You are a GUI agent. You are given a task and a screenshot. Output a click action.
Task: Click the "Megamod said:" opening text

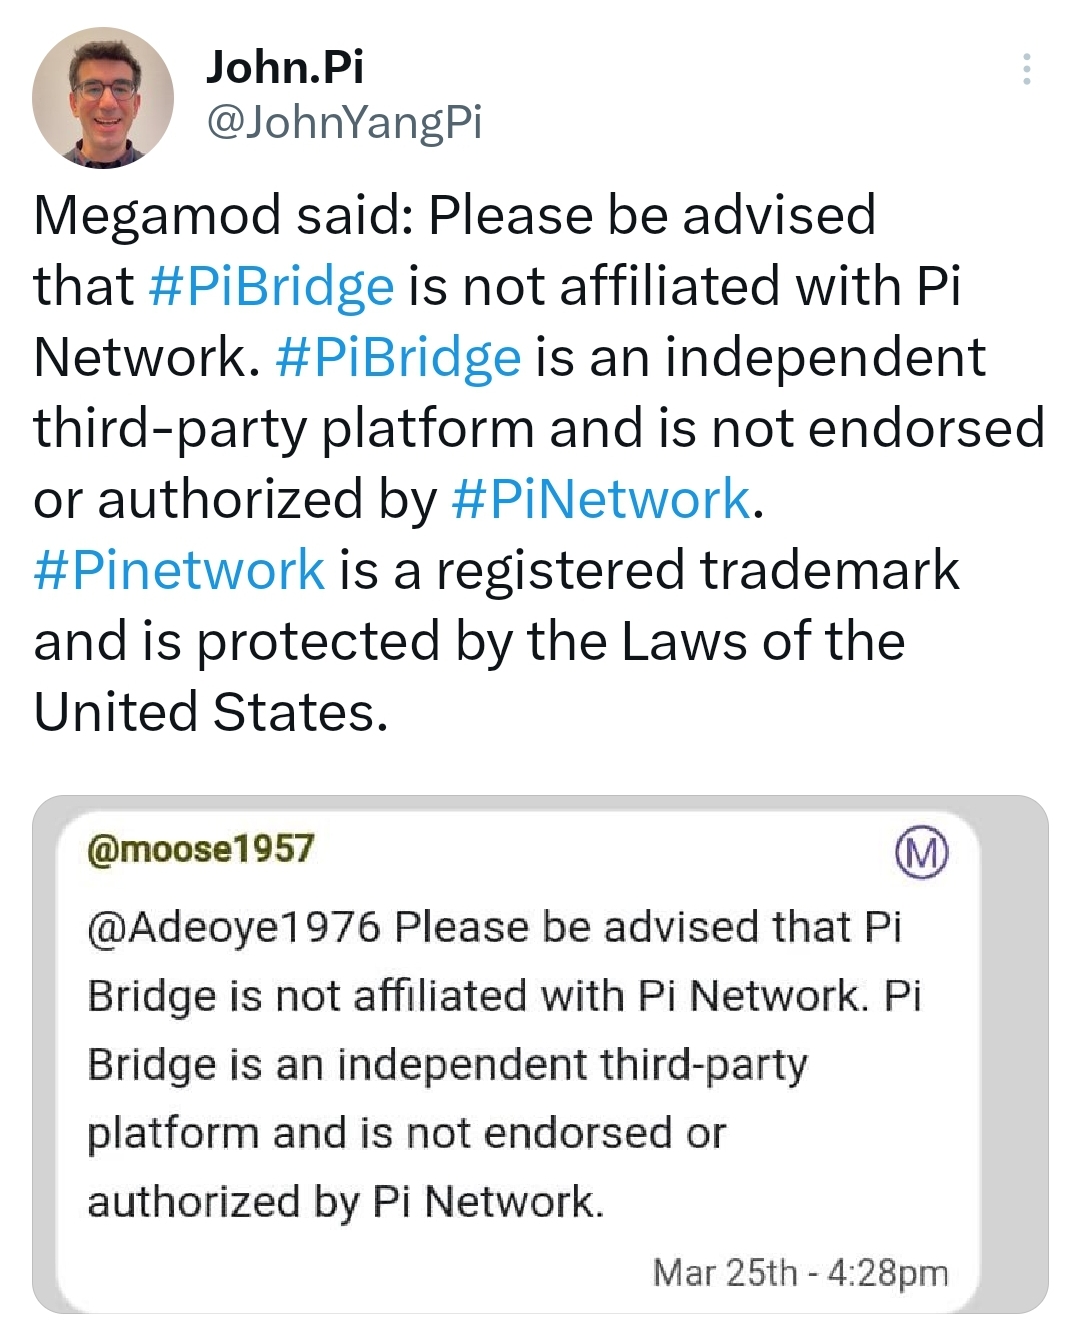pyautogui.click(x=222, y=215)
